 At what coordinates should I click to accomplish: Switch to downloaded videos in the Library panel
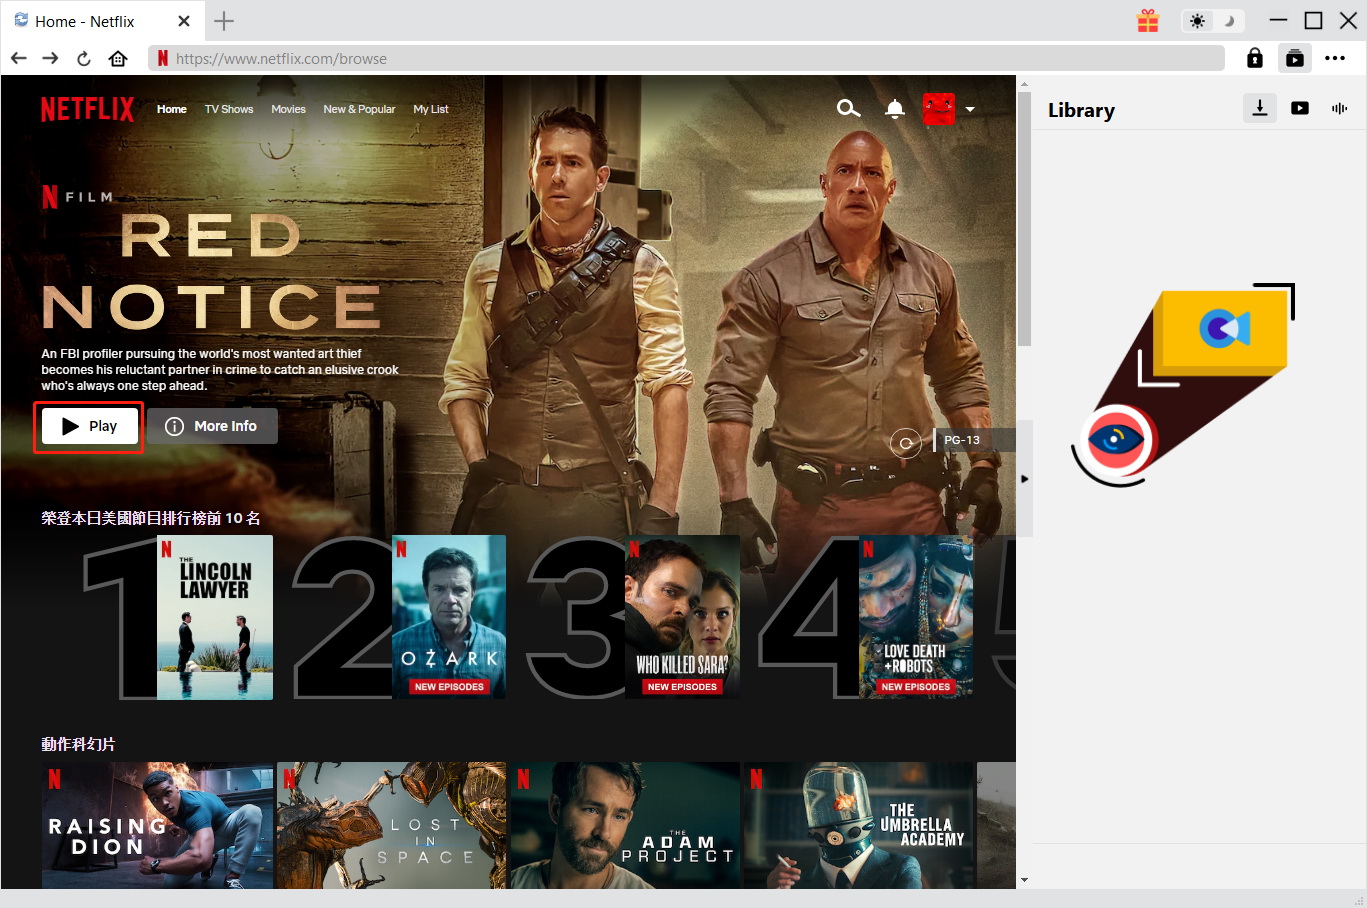pos(1299,108)
